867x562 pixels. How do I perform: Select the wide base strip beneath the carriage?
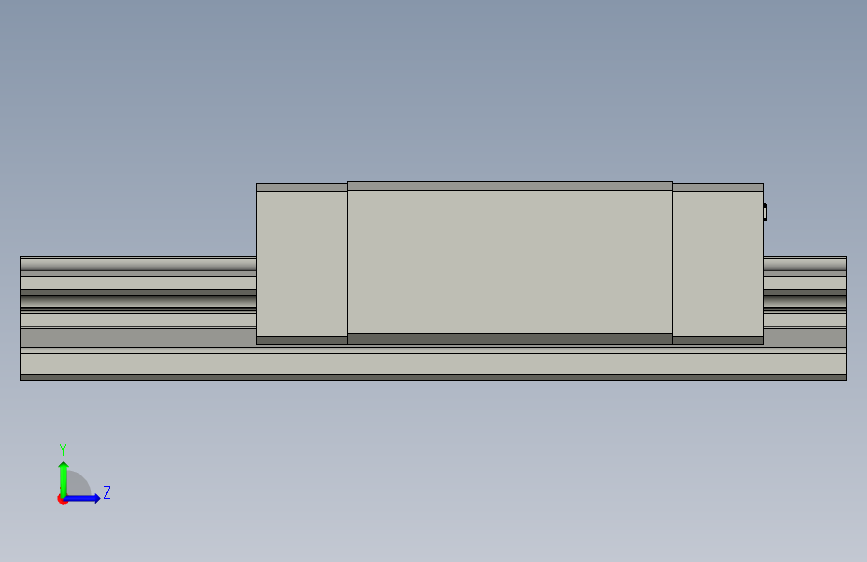434,364
